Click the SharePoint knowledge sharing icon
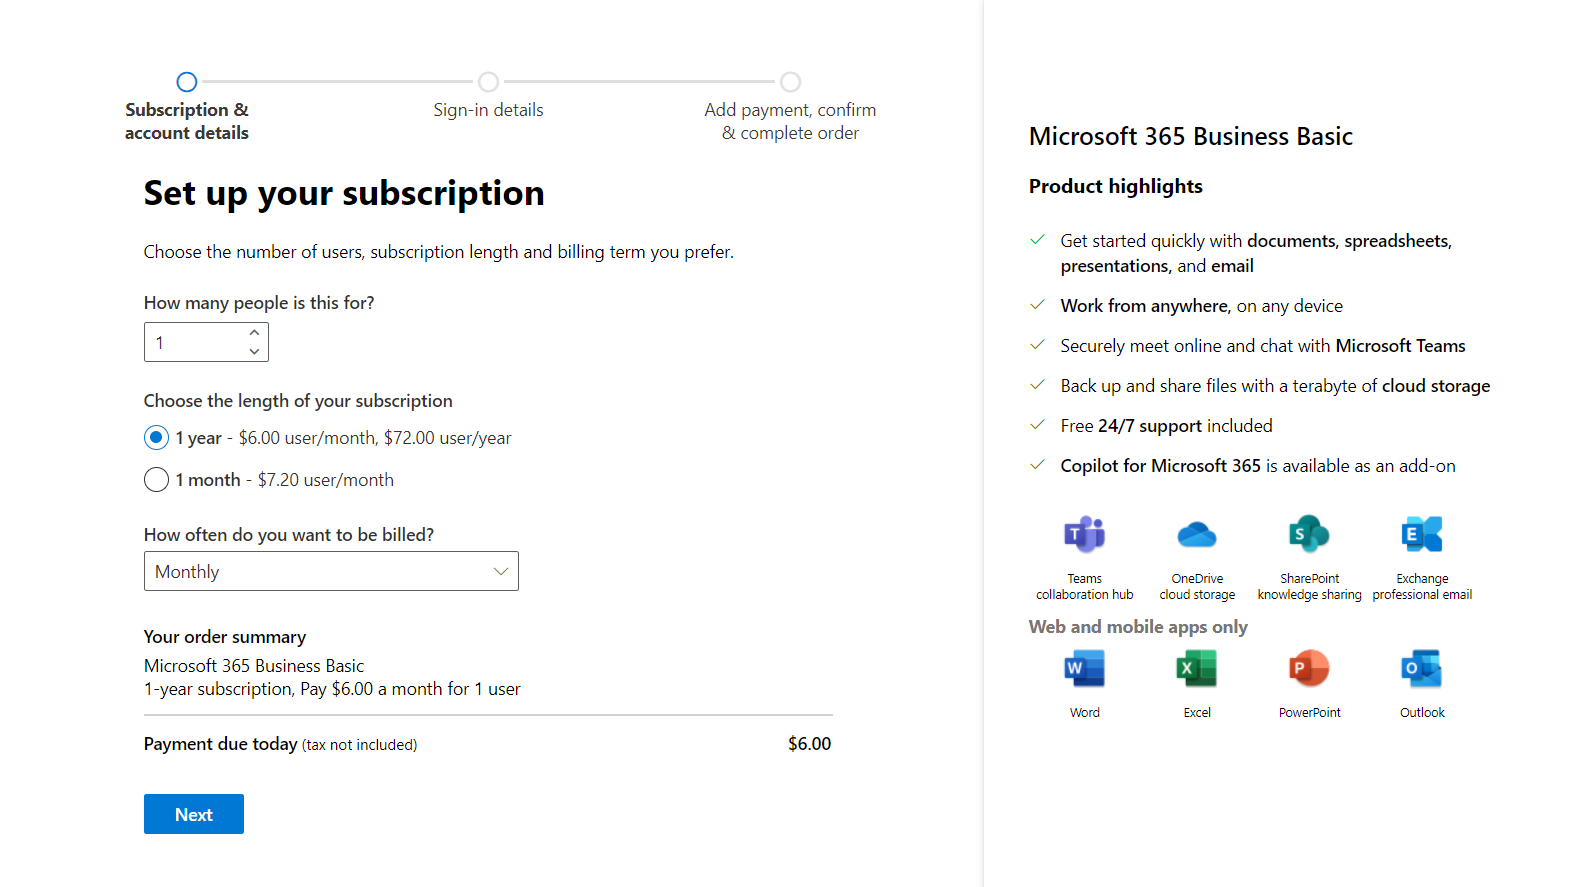The height and width of the screenshot is (887, 1571). 1309,534
